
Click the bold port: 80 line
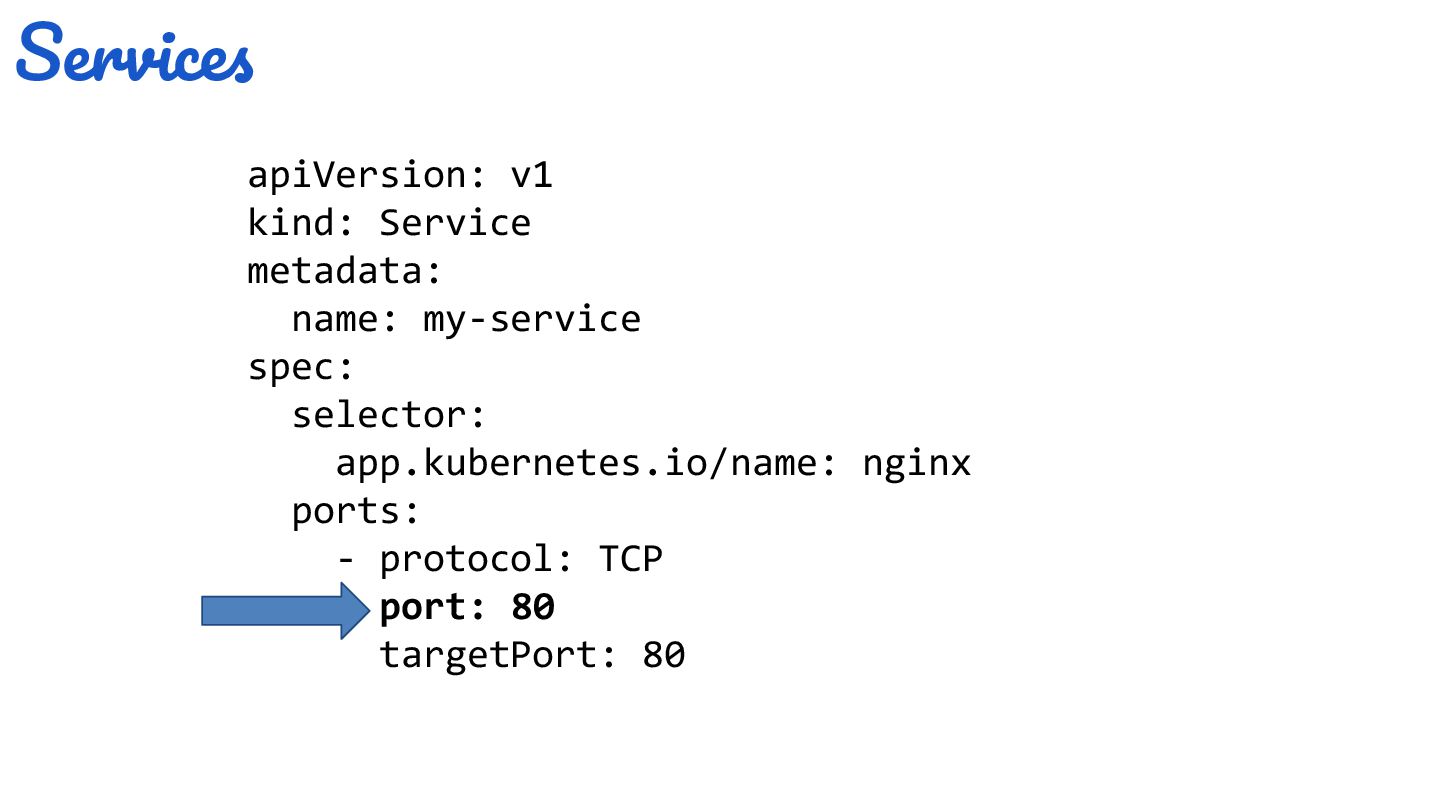point(467,607)
